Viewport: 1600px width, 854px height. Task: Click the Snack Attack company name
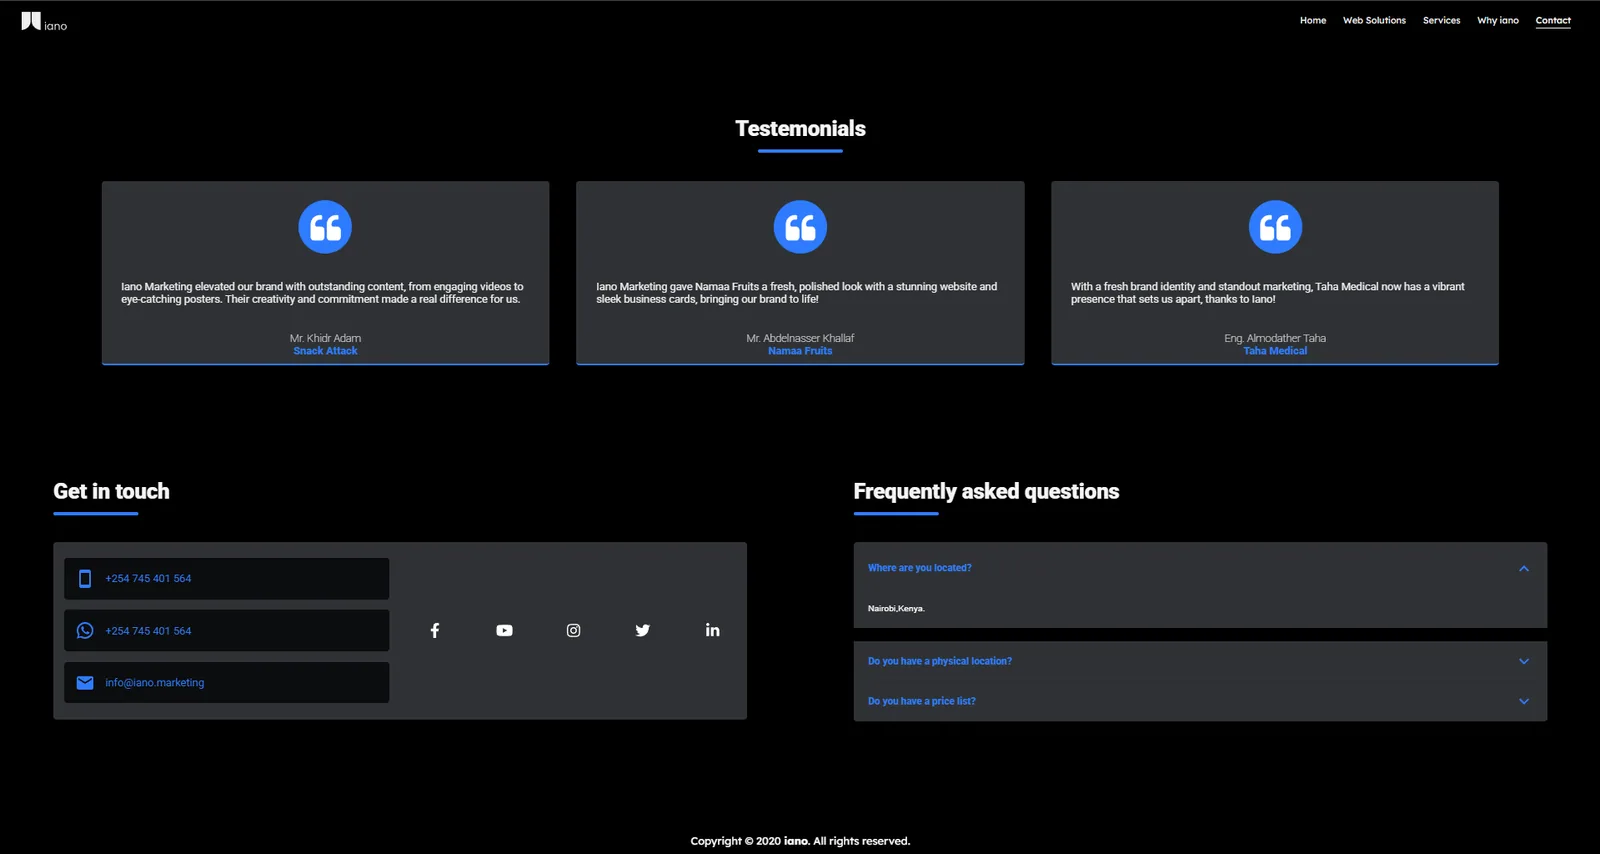[x=325, y=351]
